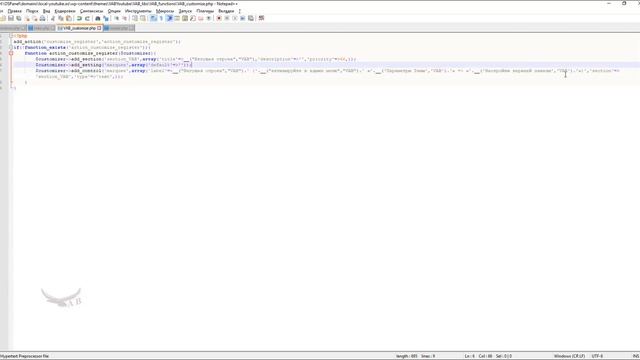
Task: Click the UTF-8 encoding status entry
Action: (597, 356)
